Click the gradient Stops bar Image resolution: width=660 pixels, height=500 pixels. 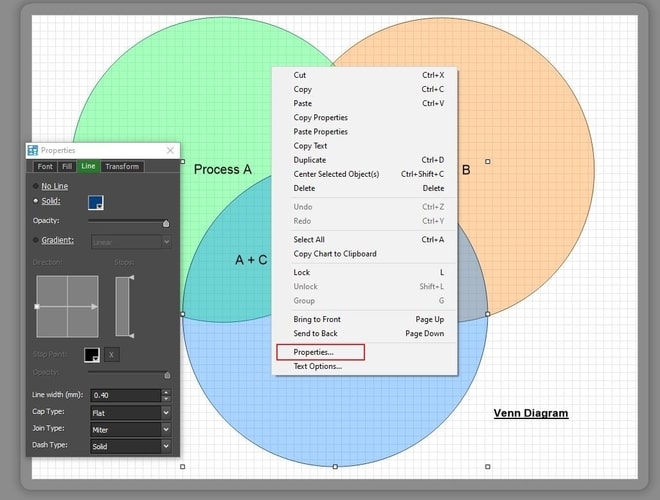click(122, 306)
